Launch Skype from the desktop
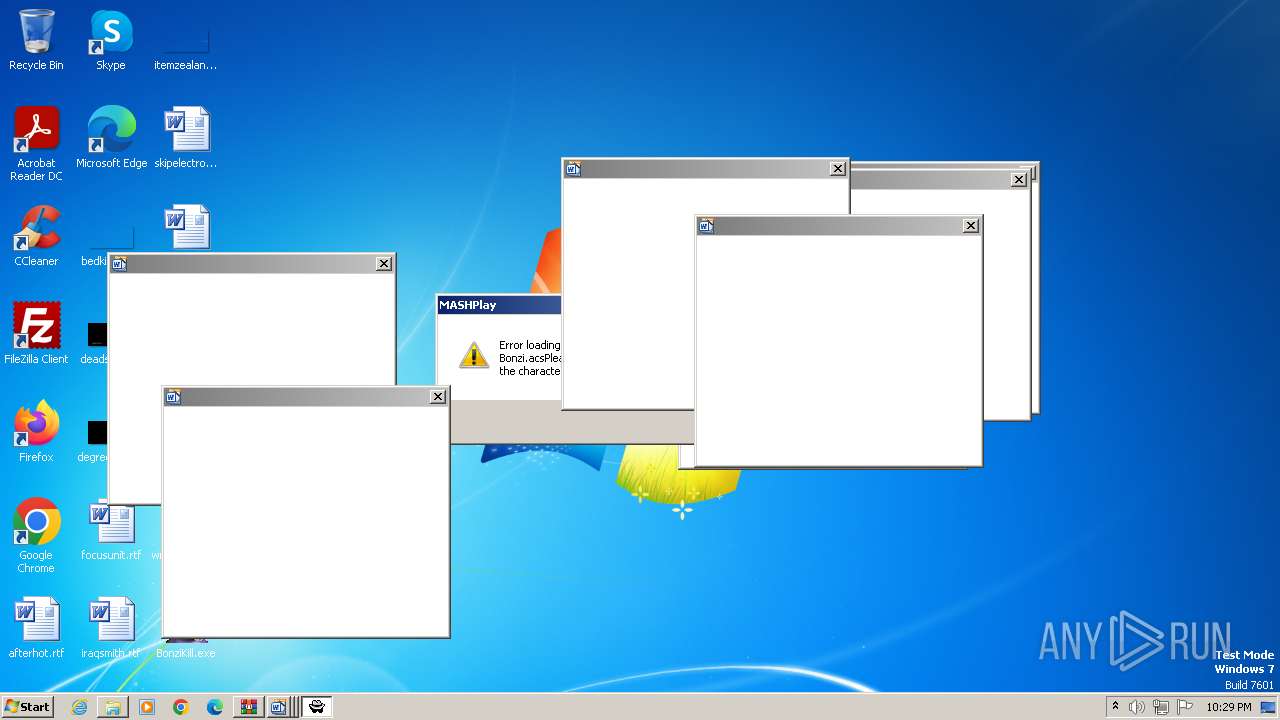The image size is (1280, 720). 111,40
